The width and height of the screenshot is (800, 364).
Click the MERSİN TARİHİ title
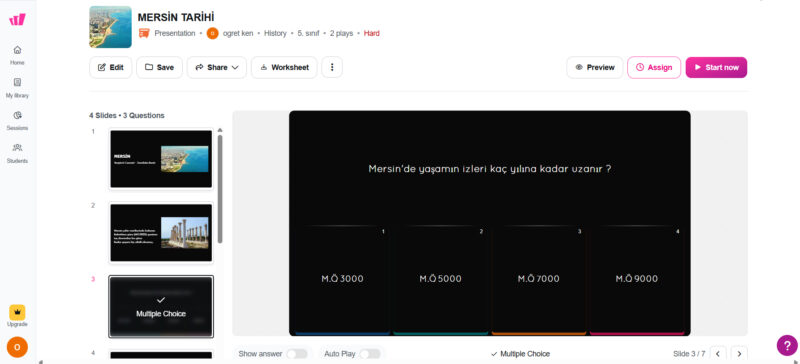(176, 17)
